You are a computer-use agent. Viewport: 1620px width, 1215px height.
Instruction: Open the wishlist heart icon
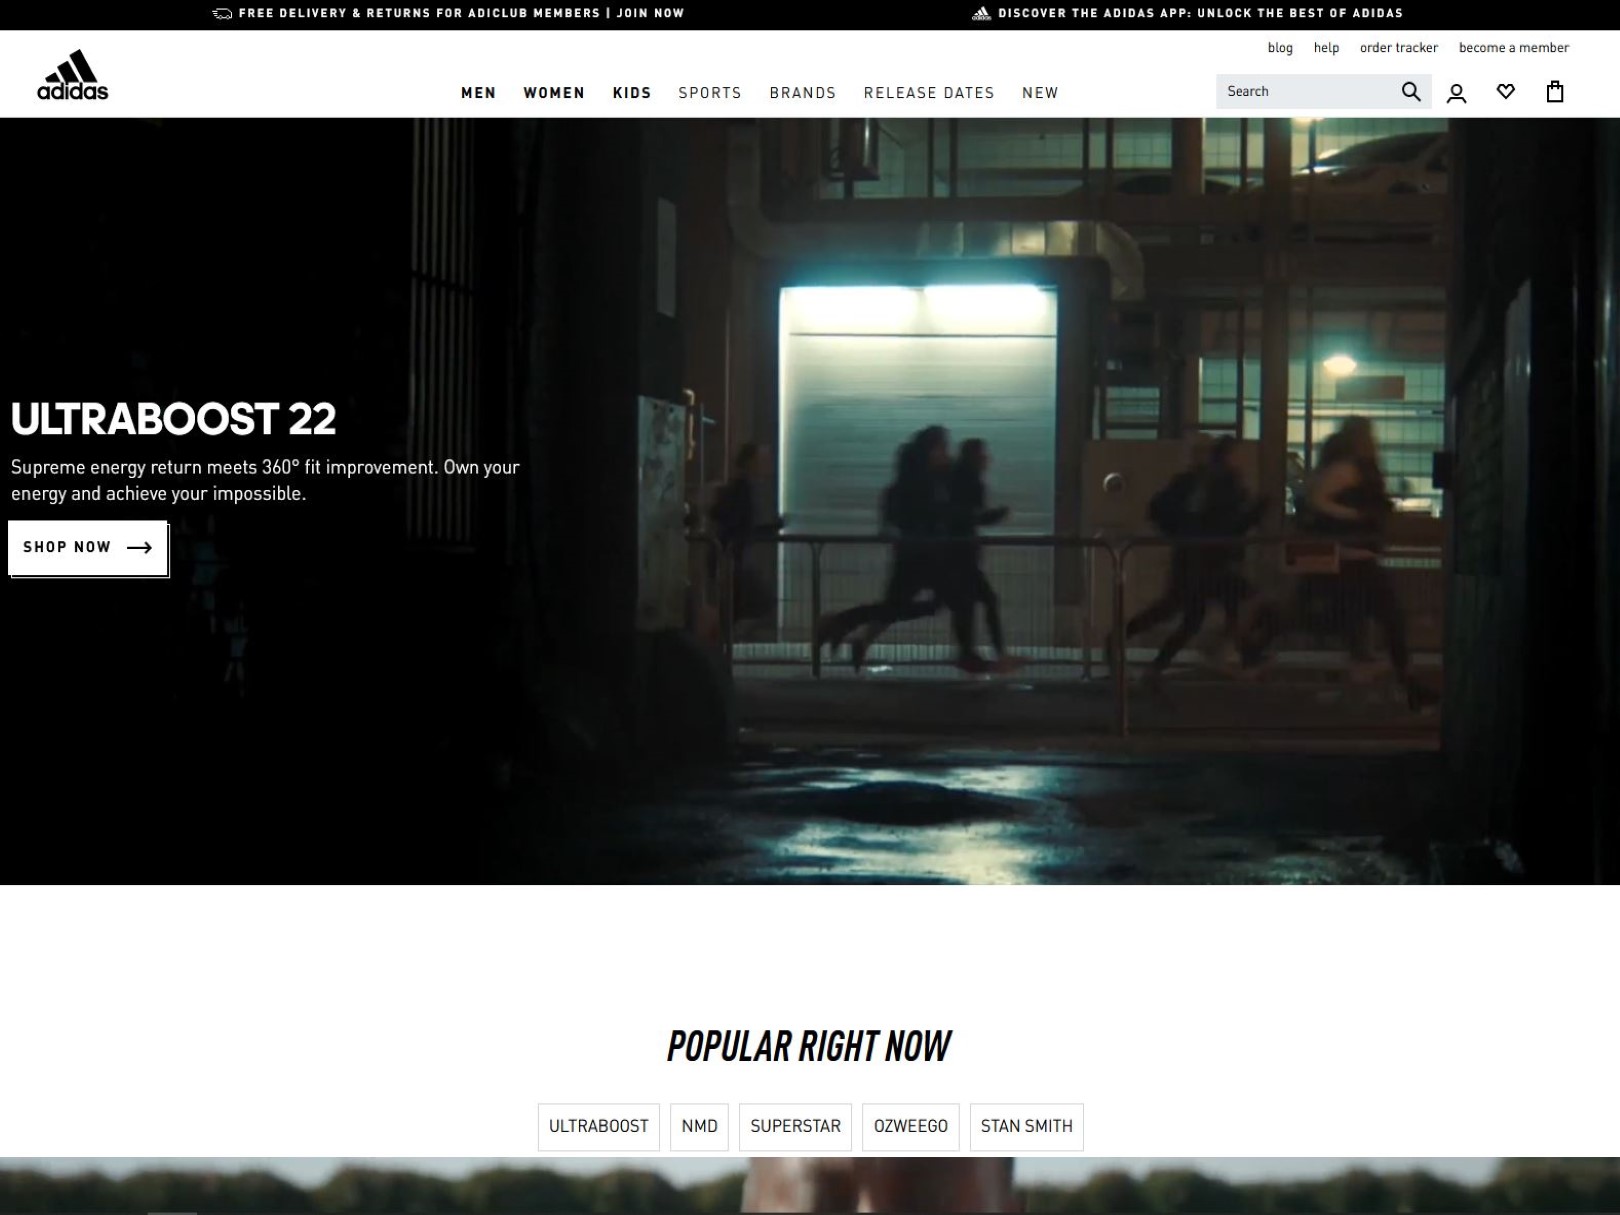click(1506, 92)
